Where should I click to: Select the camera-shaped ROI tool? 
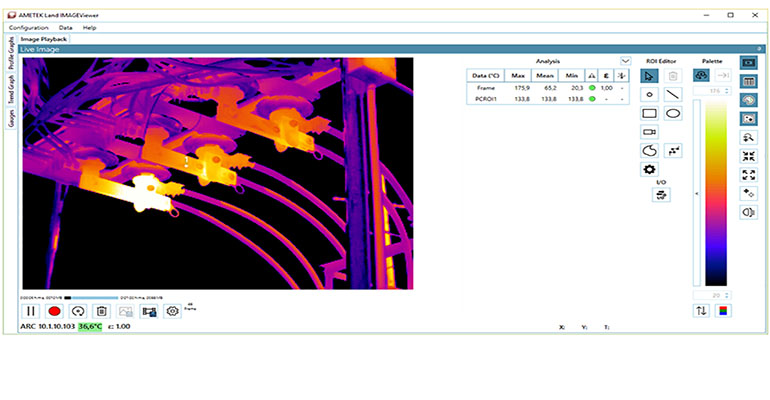(x=649, y=132)
